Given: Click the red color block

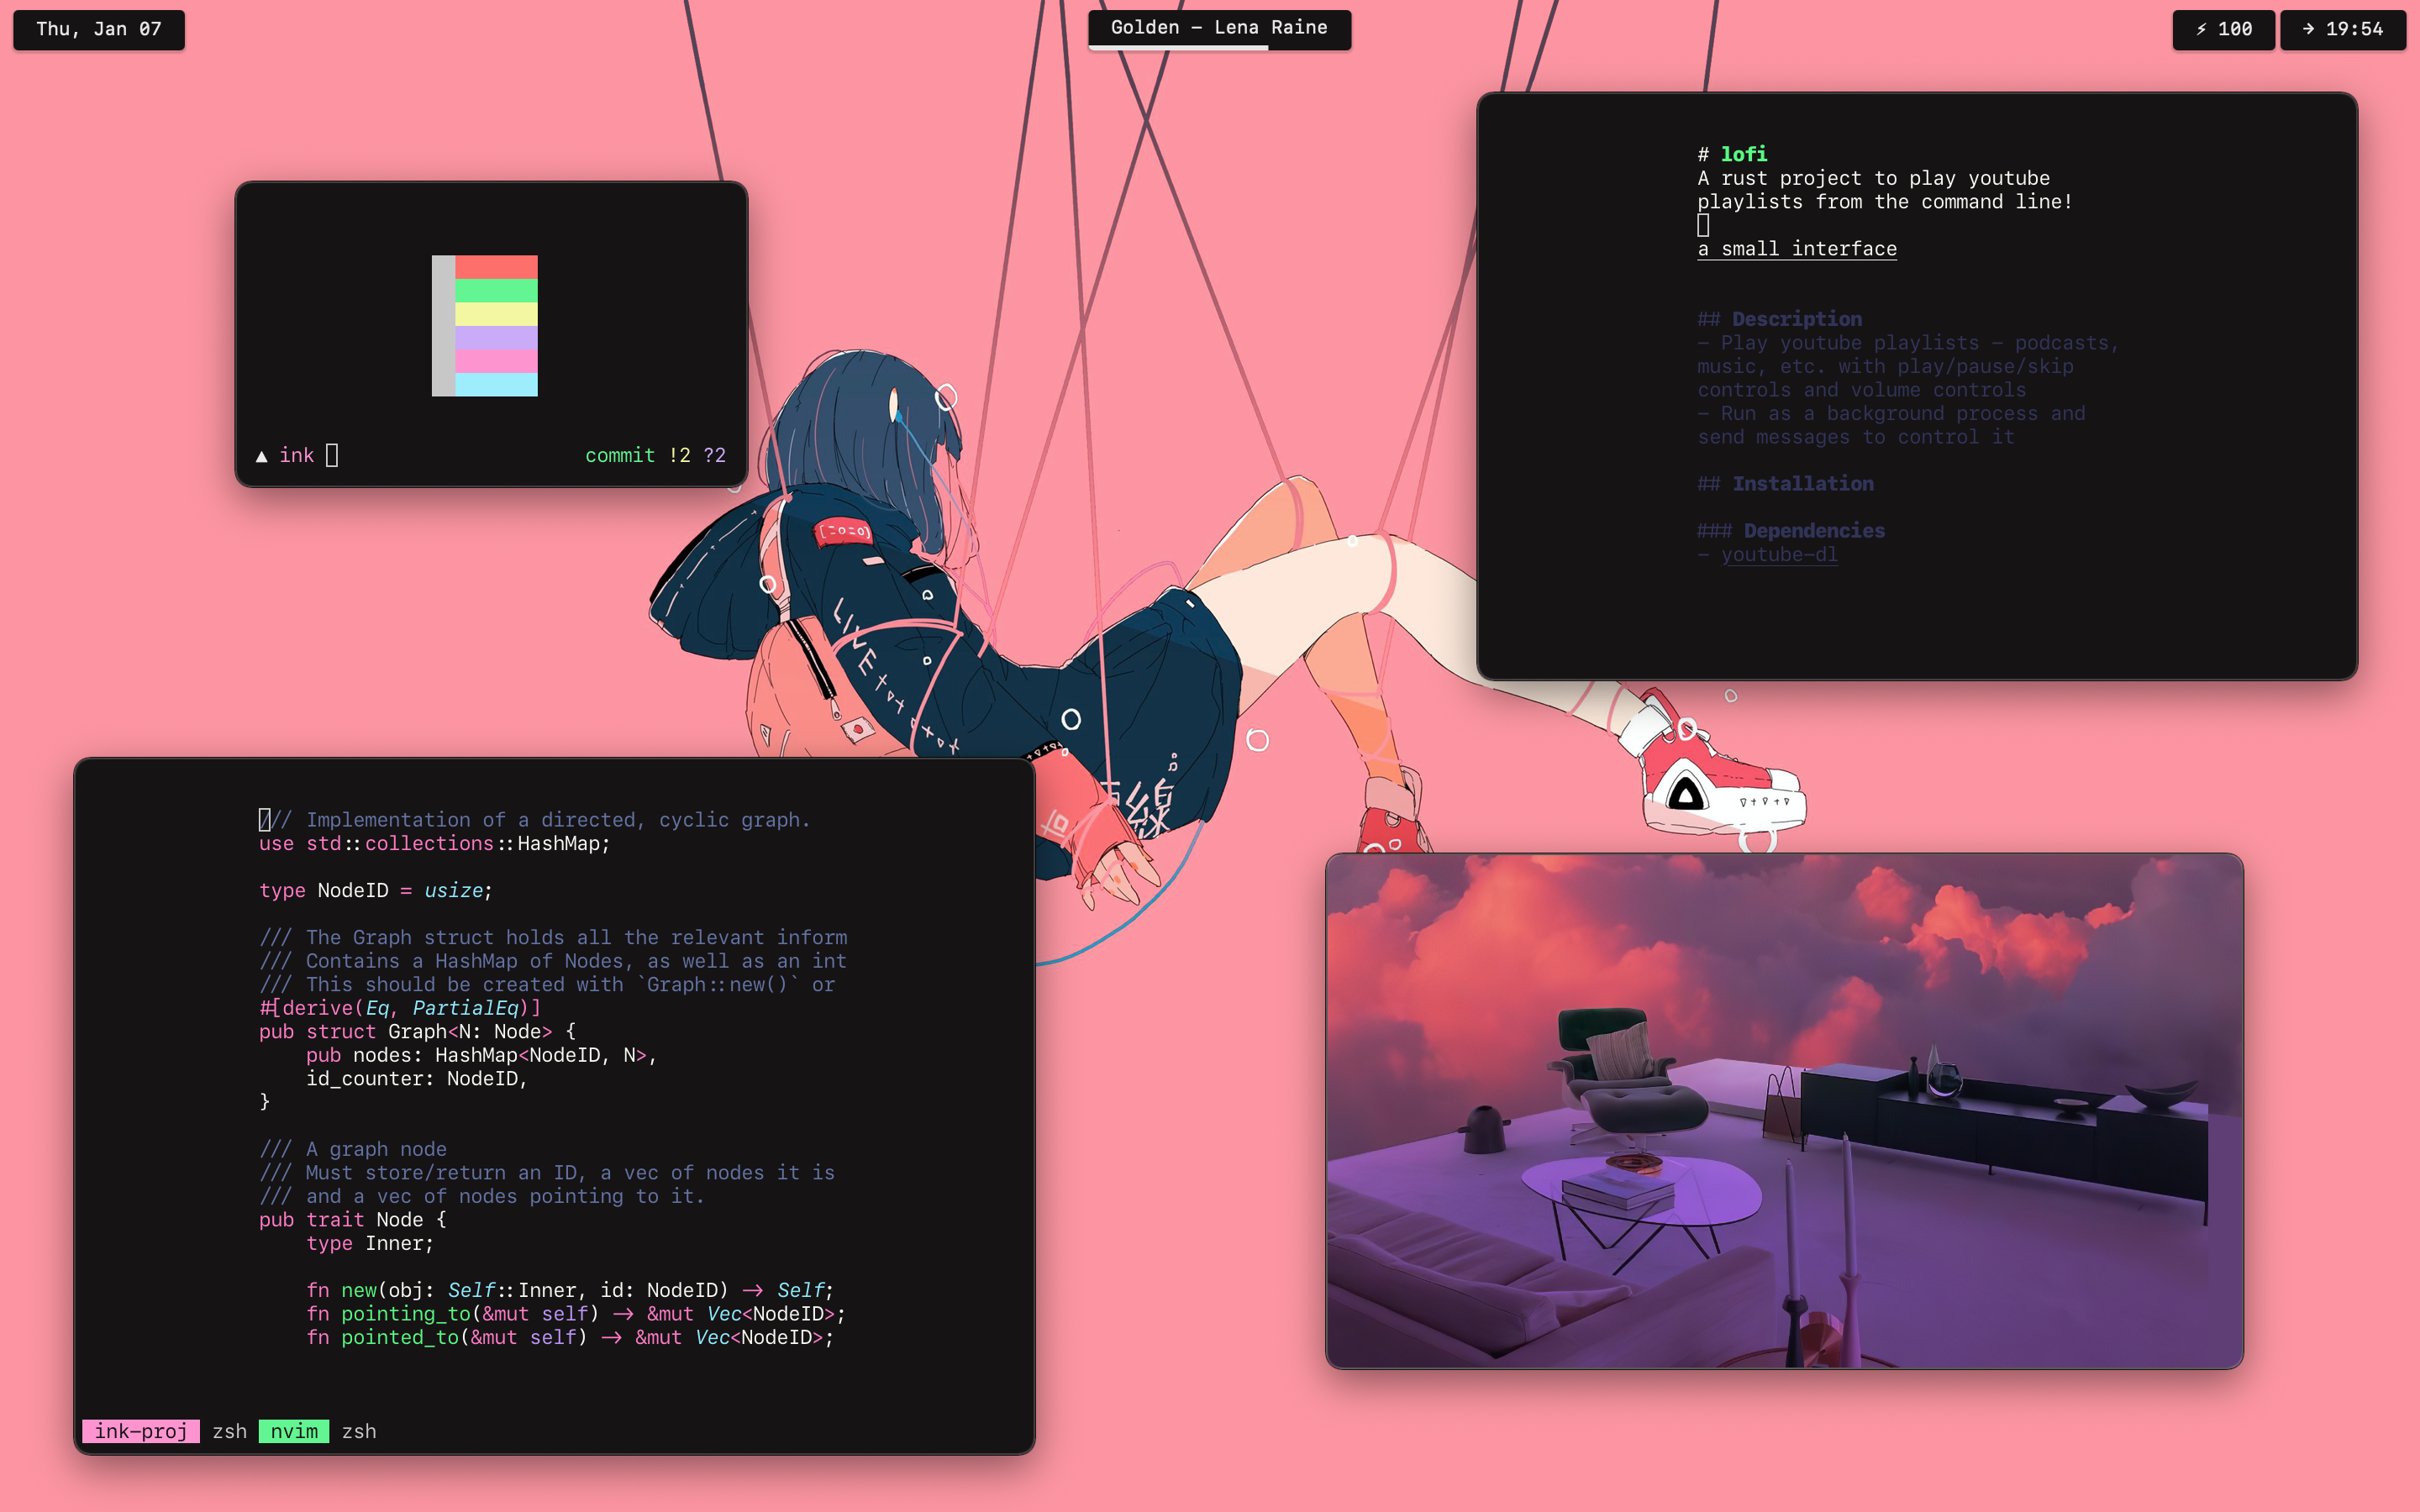Looking at the screenshot, I should point(496,267).
